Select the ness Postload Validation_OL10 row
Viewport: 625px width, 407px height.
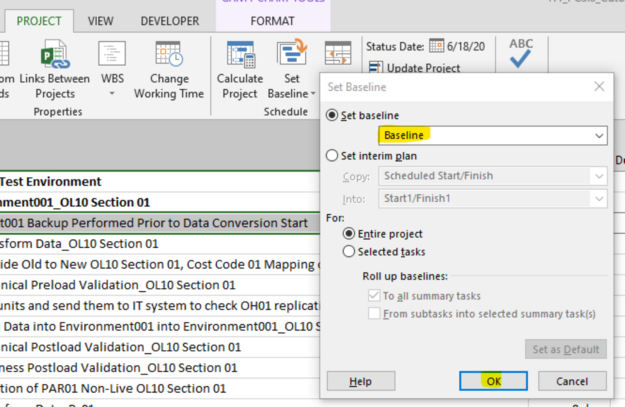pyautogui.click(x=159, y=368)
